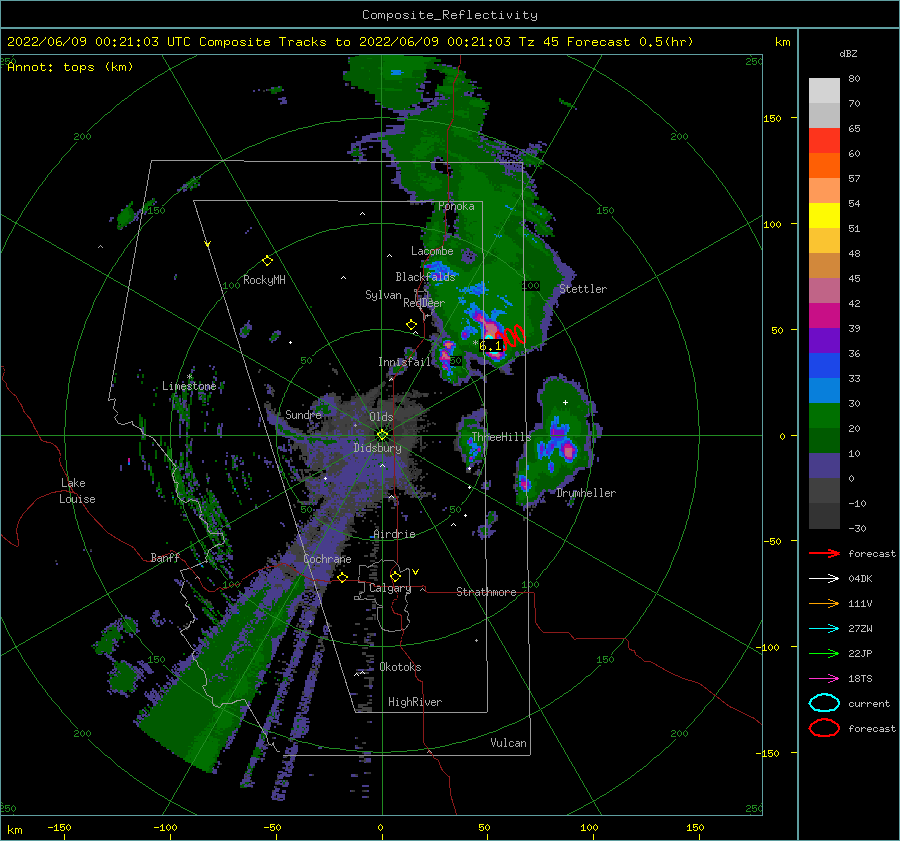The image size is (900, 841).
Task: Click the Strathmore label
Action: coord(486,592)
